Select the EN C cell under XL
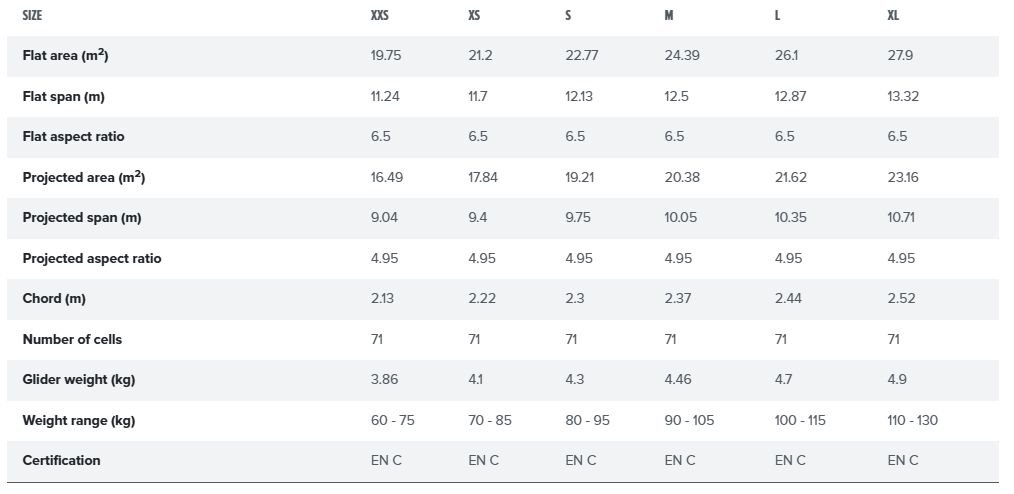The image size is (1014, 494). [x=903, y=460]
